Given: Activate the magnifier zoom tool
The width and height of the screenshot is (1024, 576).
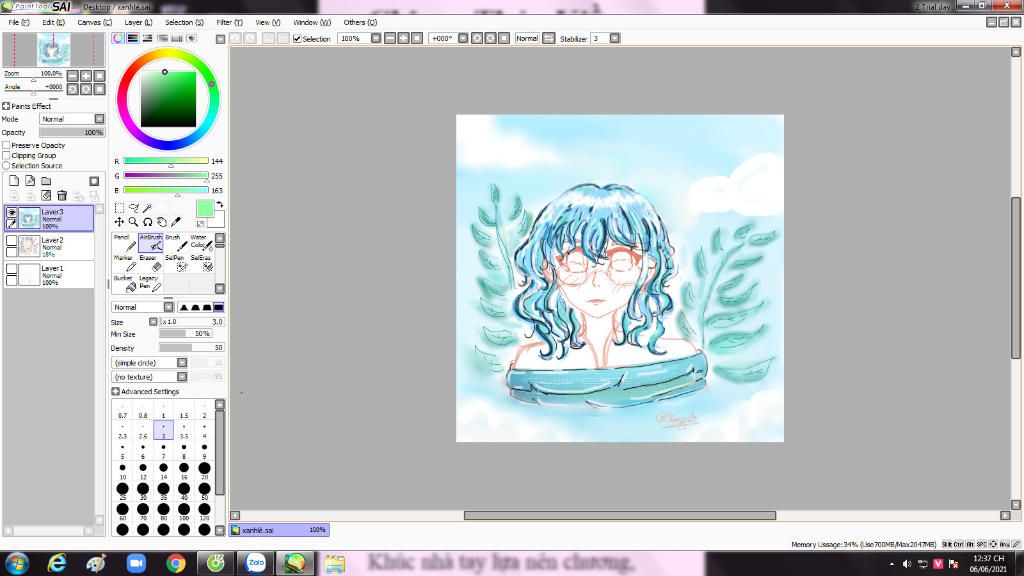Looking at the screenshot, I should tap(133, 222).
